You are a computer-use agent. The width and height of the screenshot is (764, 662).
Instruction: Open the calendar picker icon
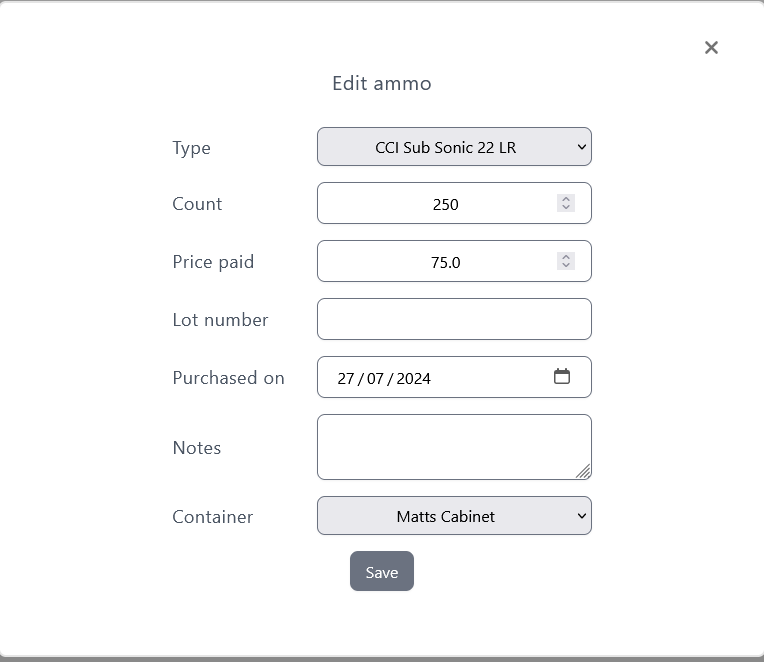[562, 377]
